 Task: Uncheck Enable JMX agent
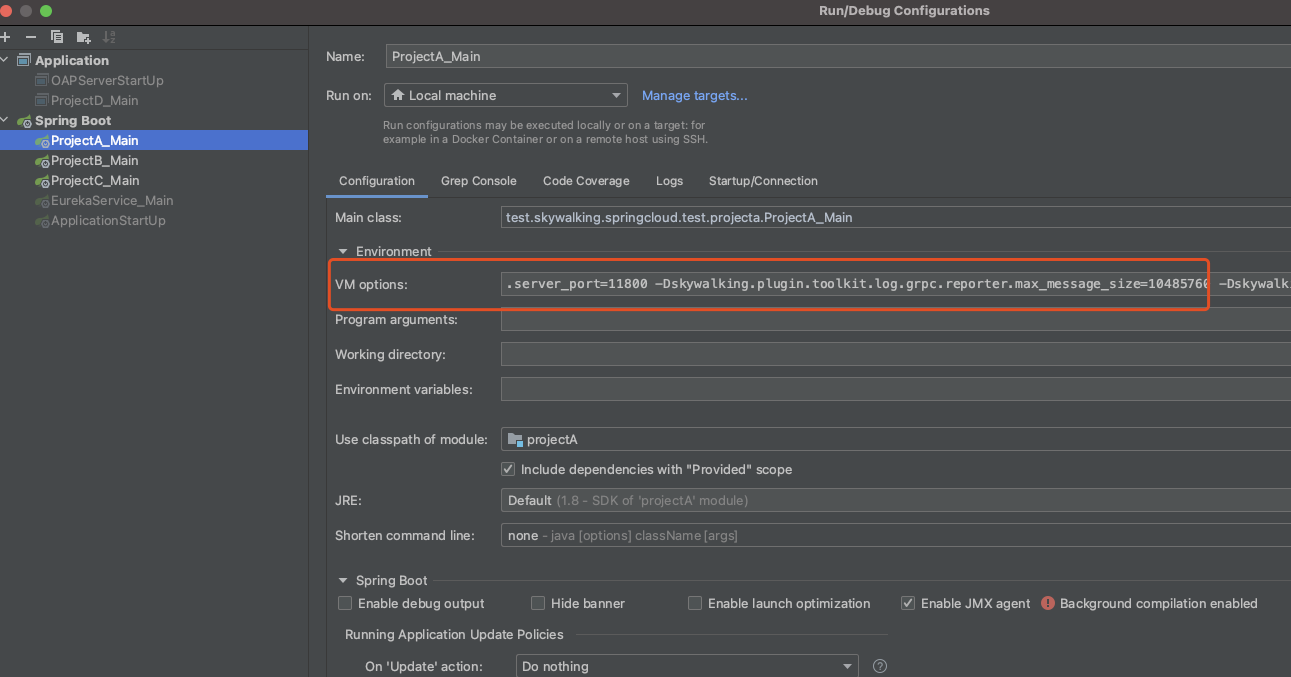pos(908,603)
